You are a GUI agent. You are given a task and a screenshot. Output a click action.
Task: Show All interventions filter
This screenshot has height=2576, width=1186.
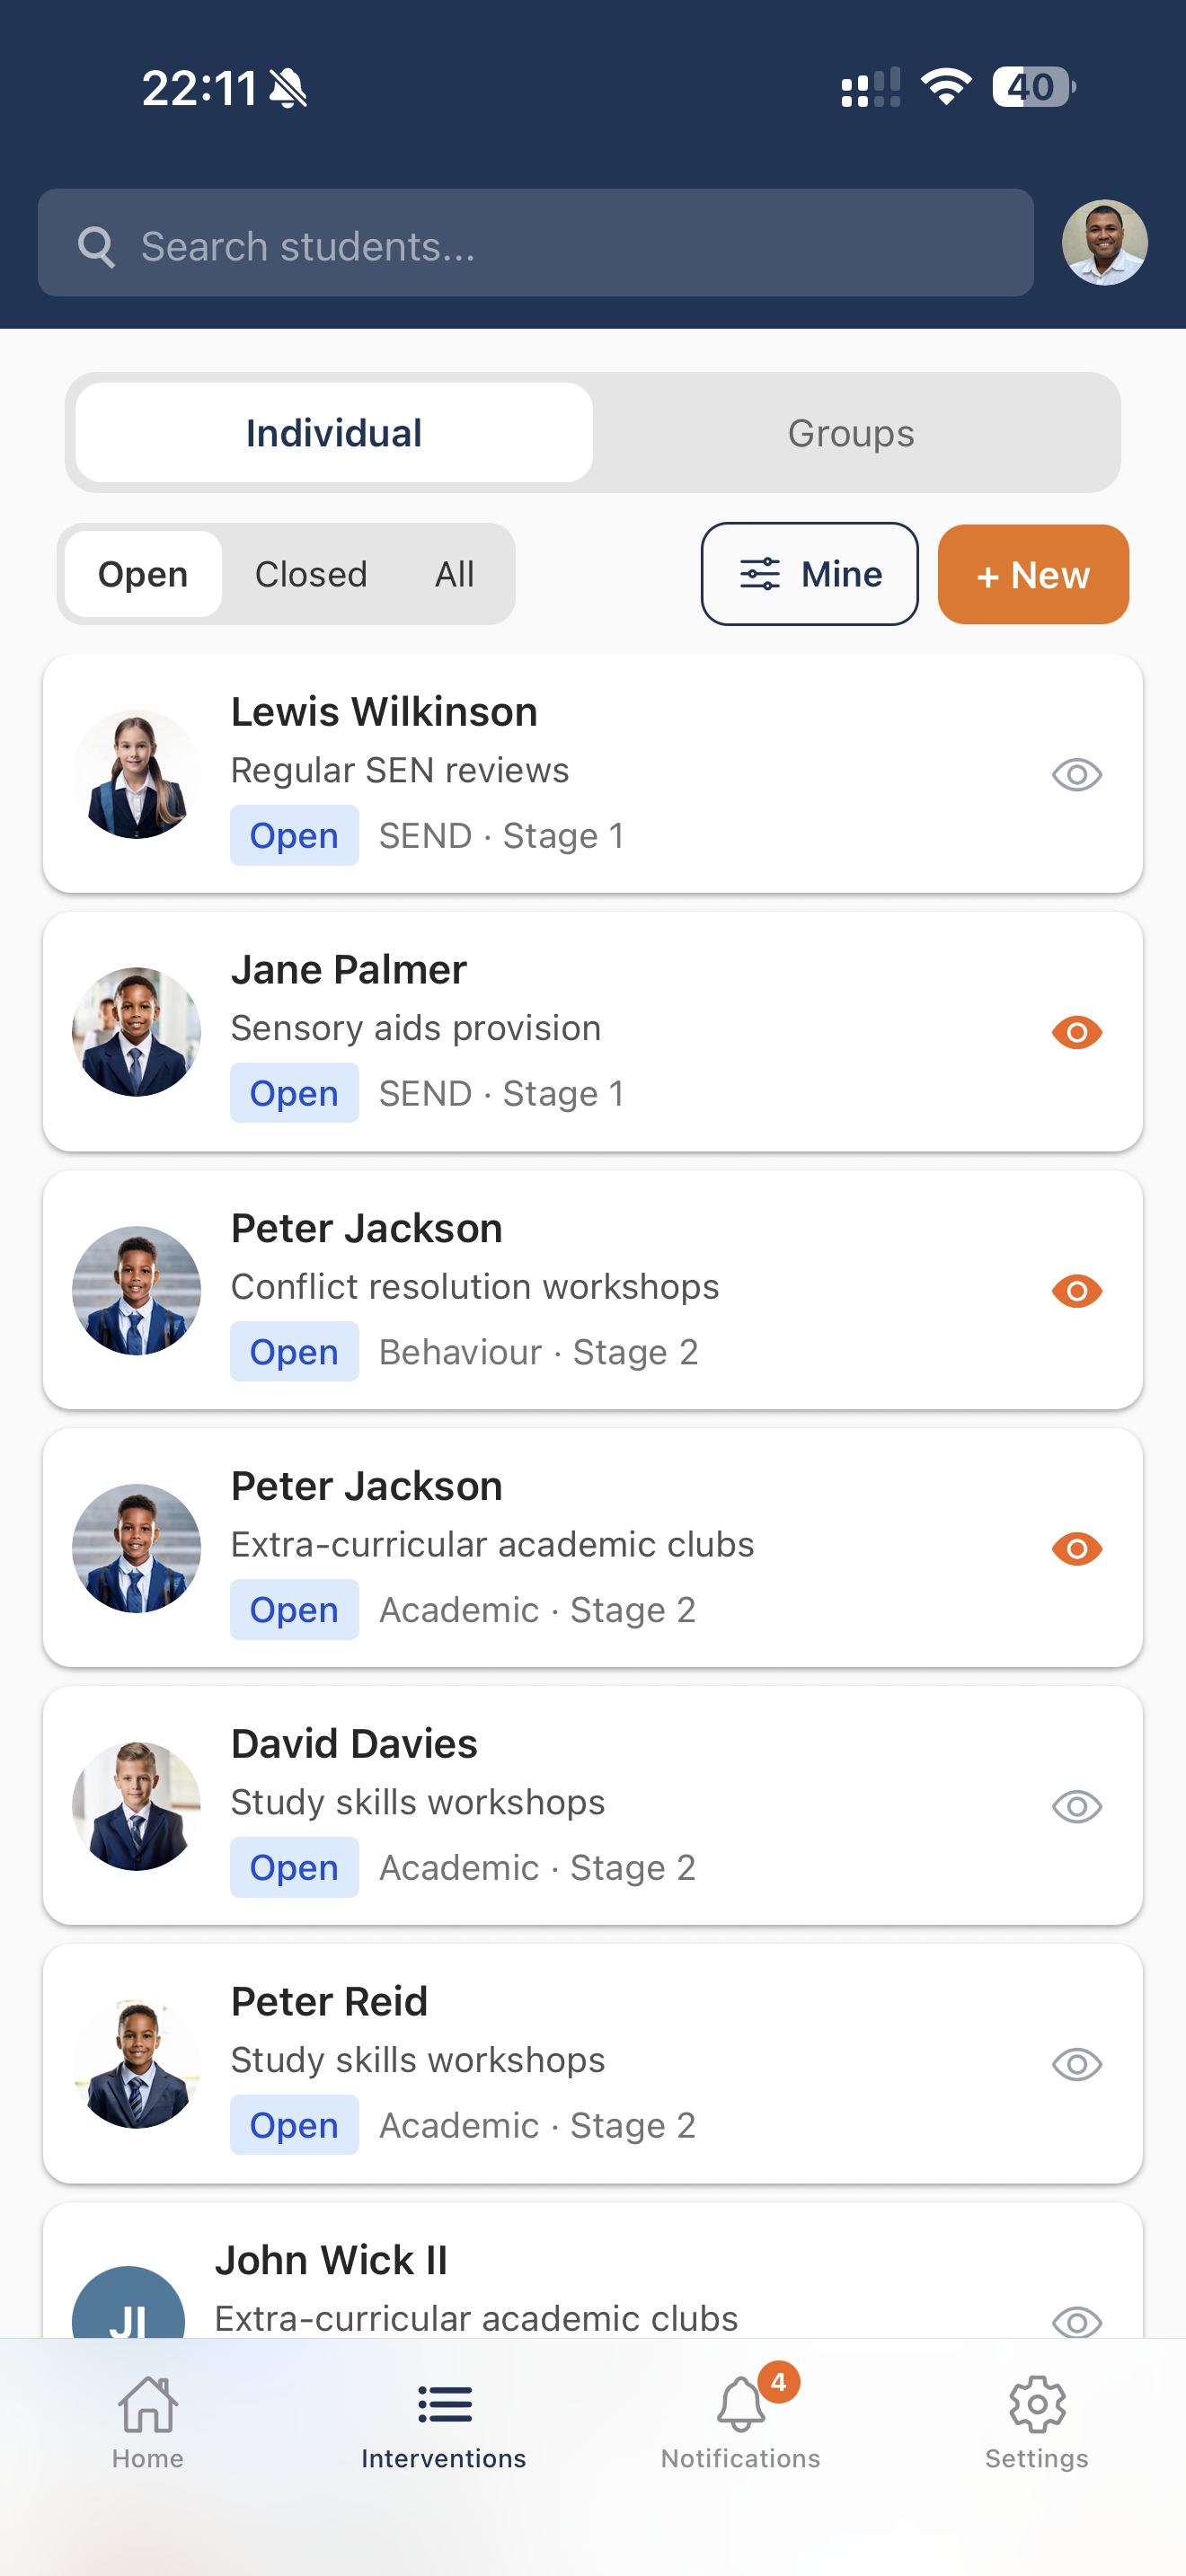(x=454, y=574)
